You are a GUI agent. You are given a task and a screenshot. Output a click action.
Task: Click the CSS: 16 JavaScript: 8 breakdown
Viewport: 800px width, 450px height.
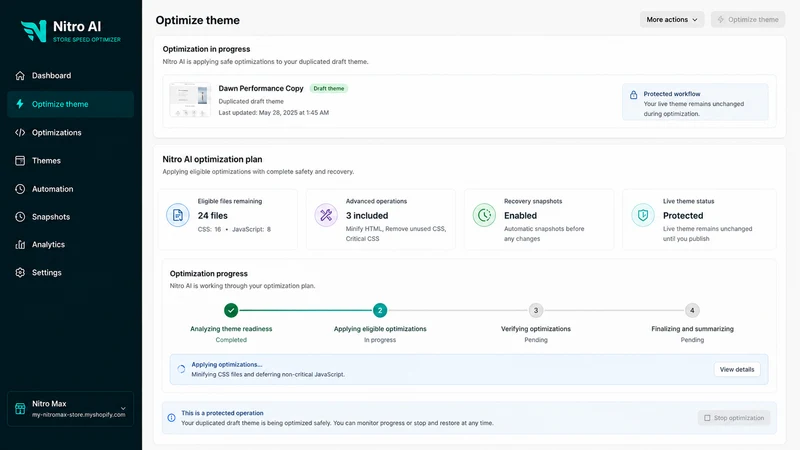click(x=234, y=230)
